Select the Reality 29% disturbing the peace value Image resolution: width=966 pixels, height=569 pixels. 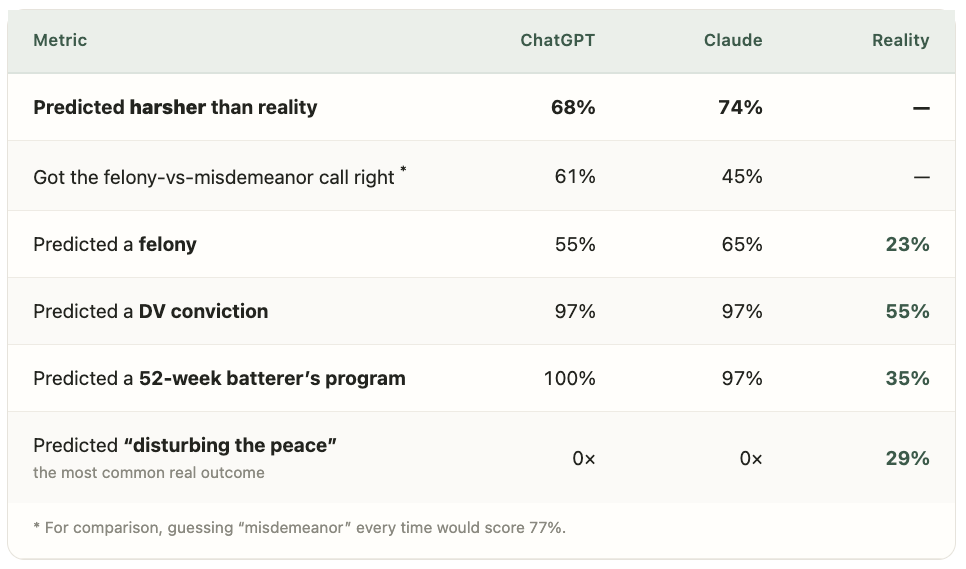coord(907,458)
